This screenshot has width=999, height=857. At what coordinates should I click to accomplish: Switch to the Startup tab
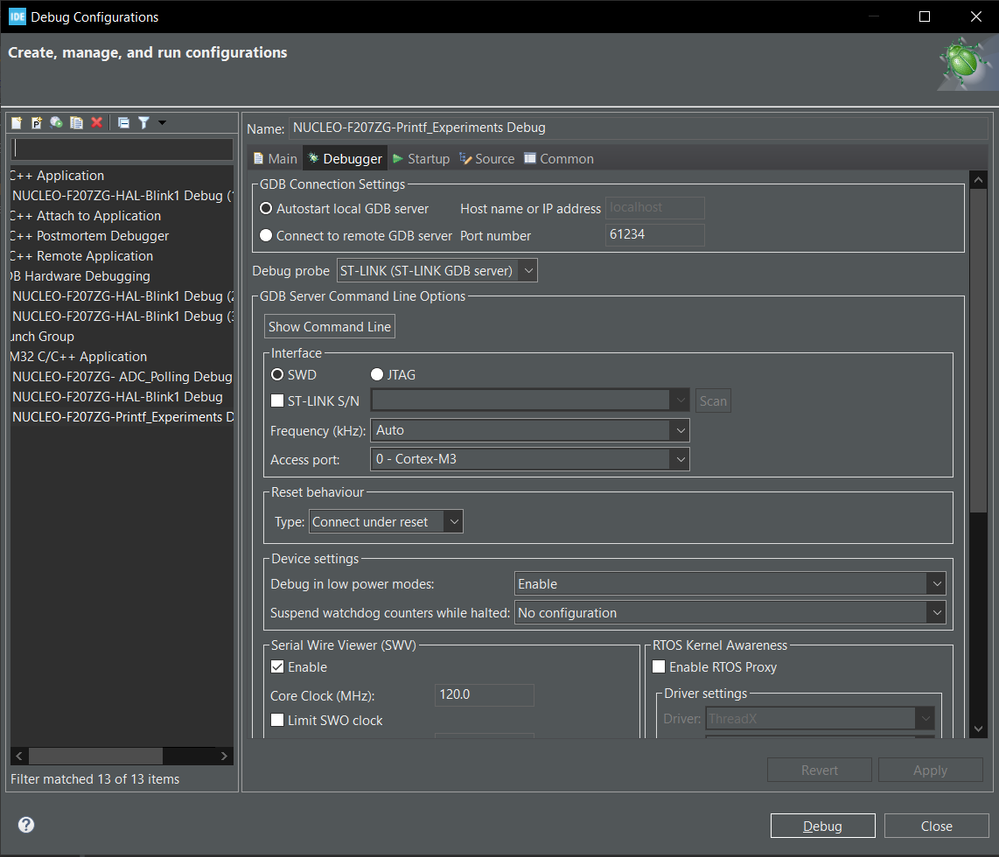coord(421,159)
